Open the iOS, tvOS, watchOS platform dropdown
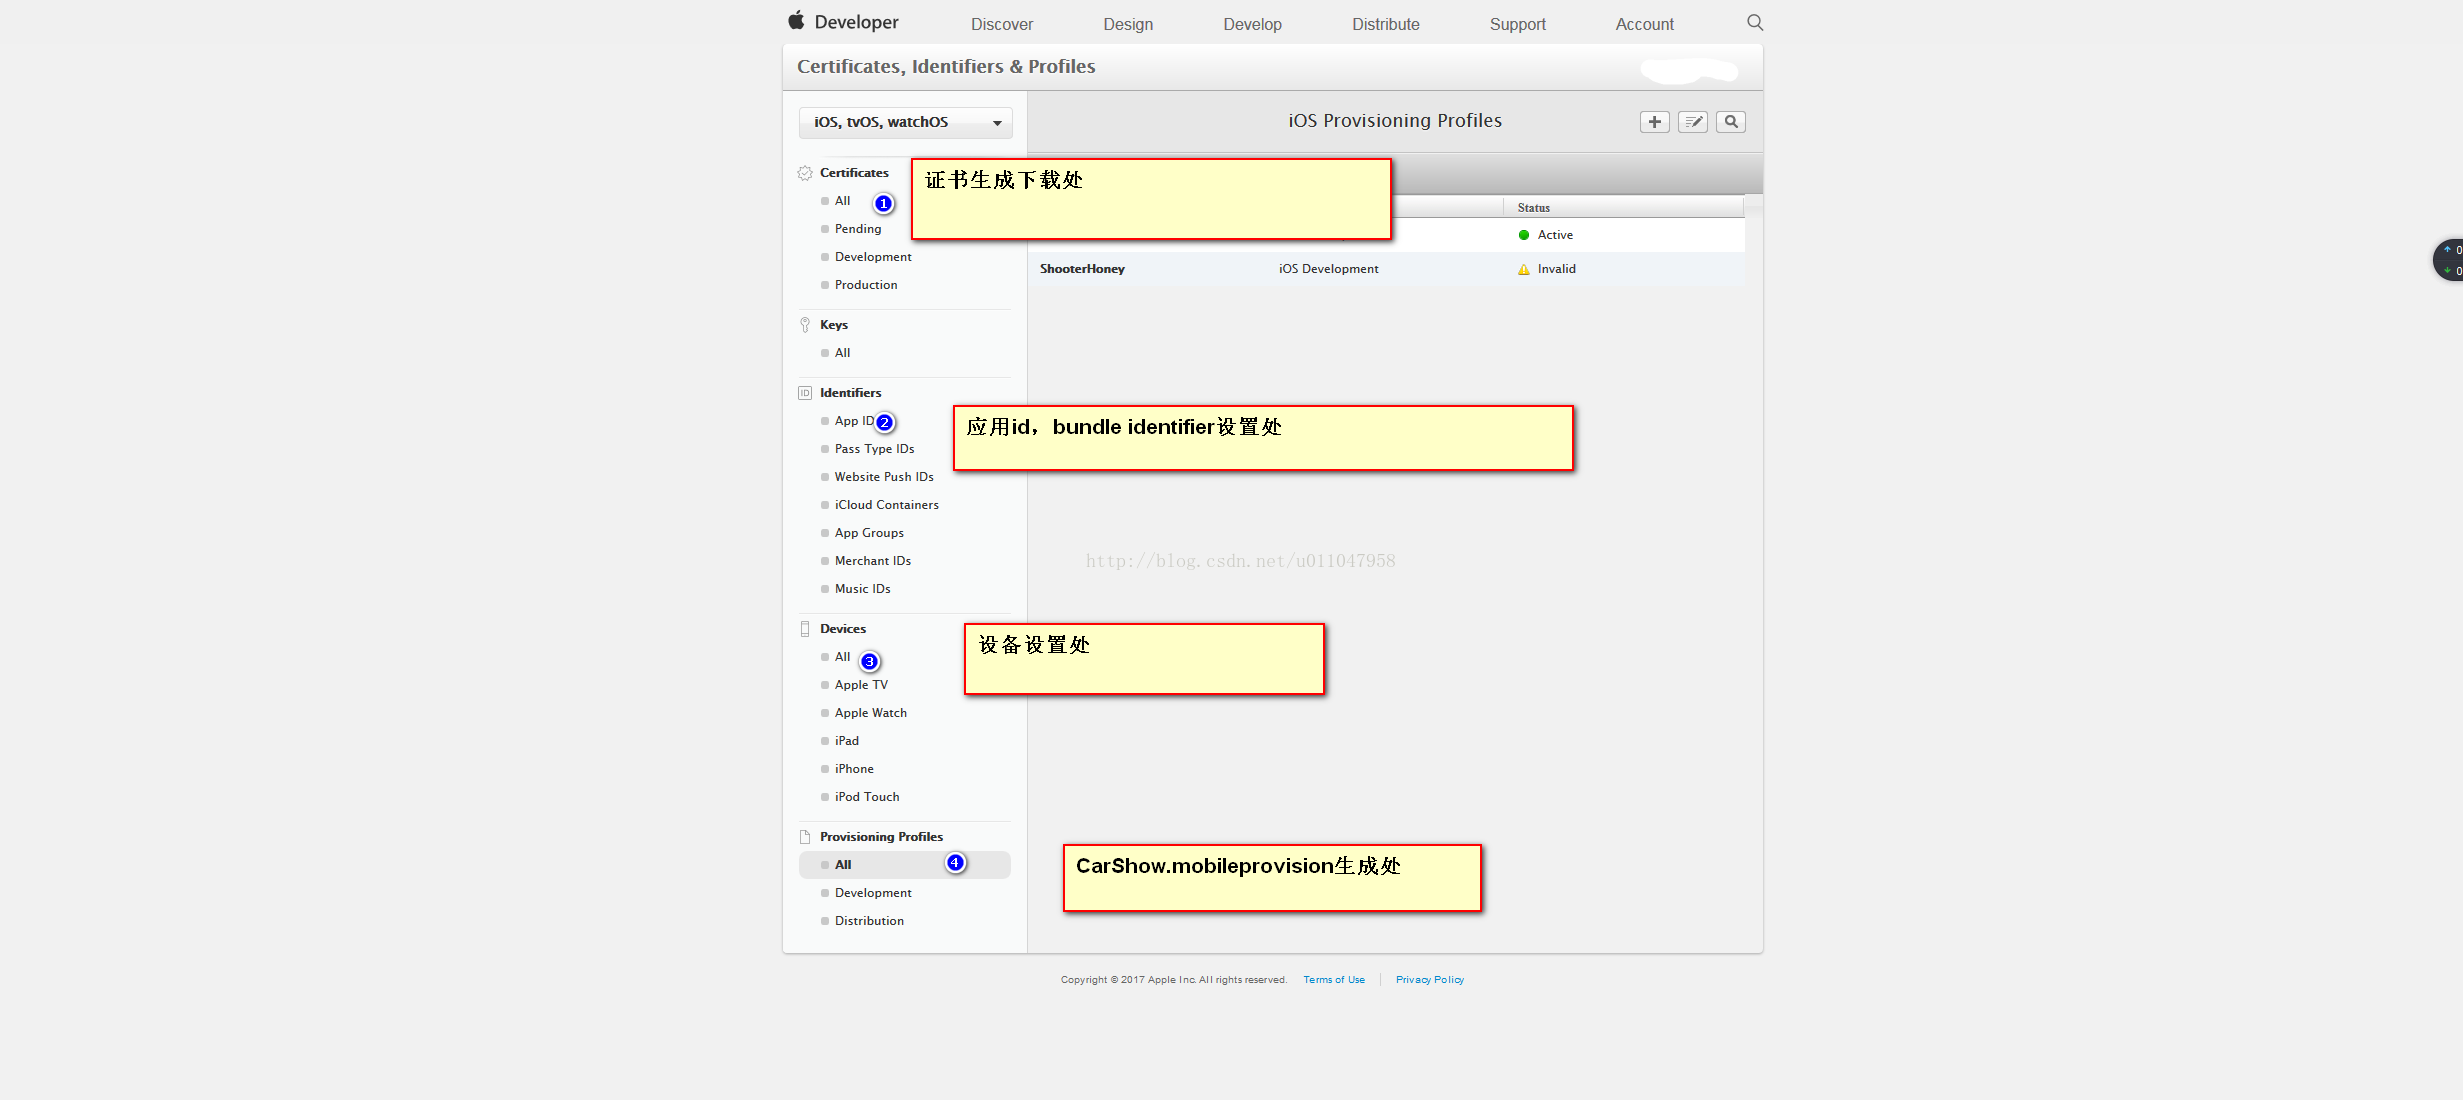 (x=906, y=122)
